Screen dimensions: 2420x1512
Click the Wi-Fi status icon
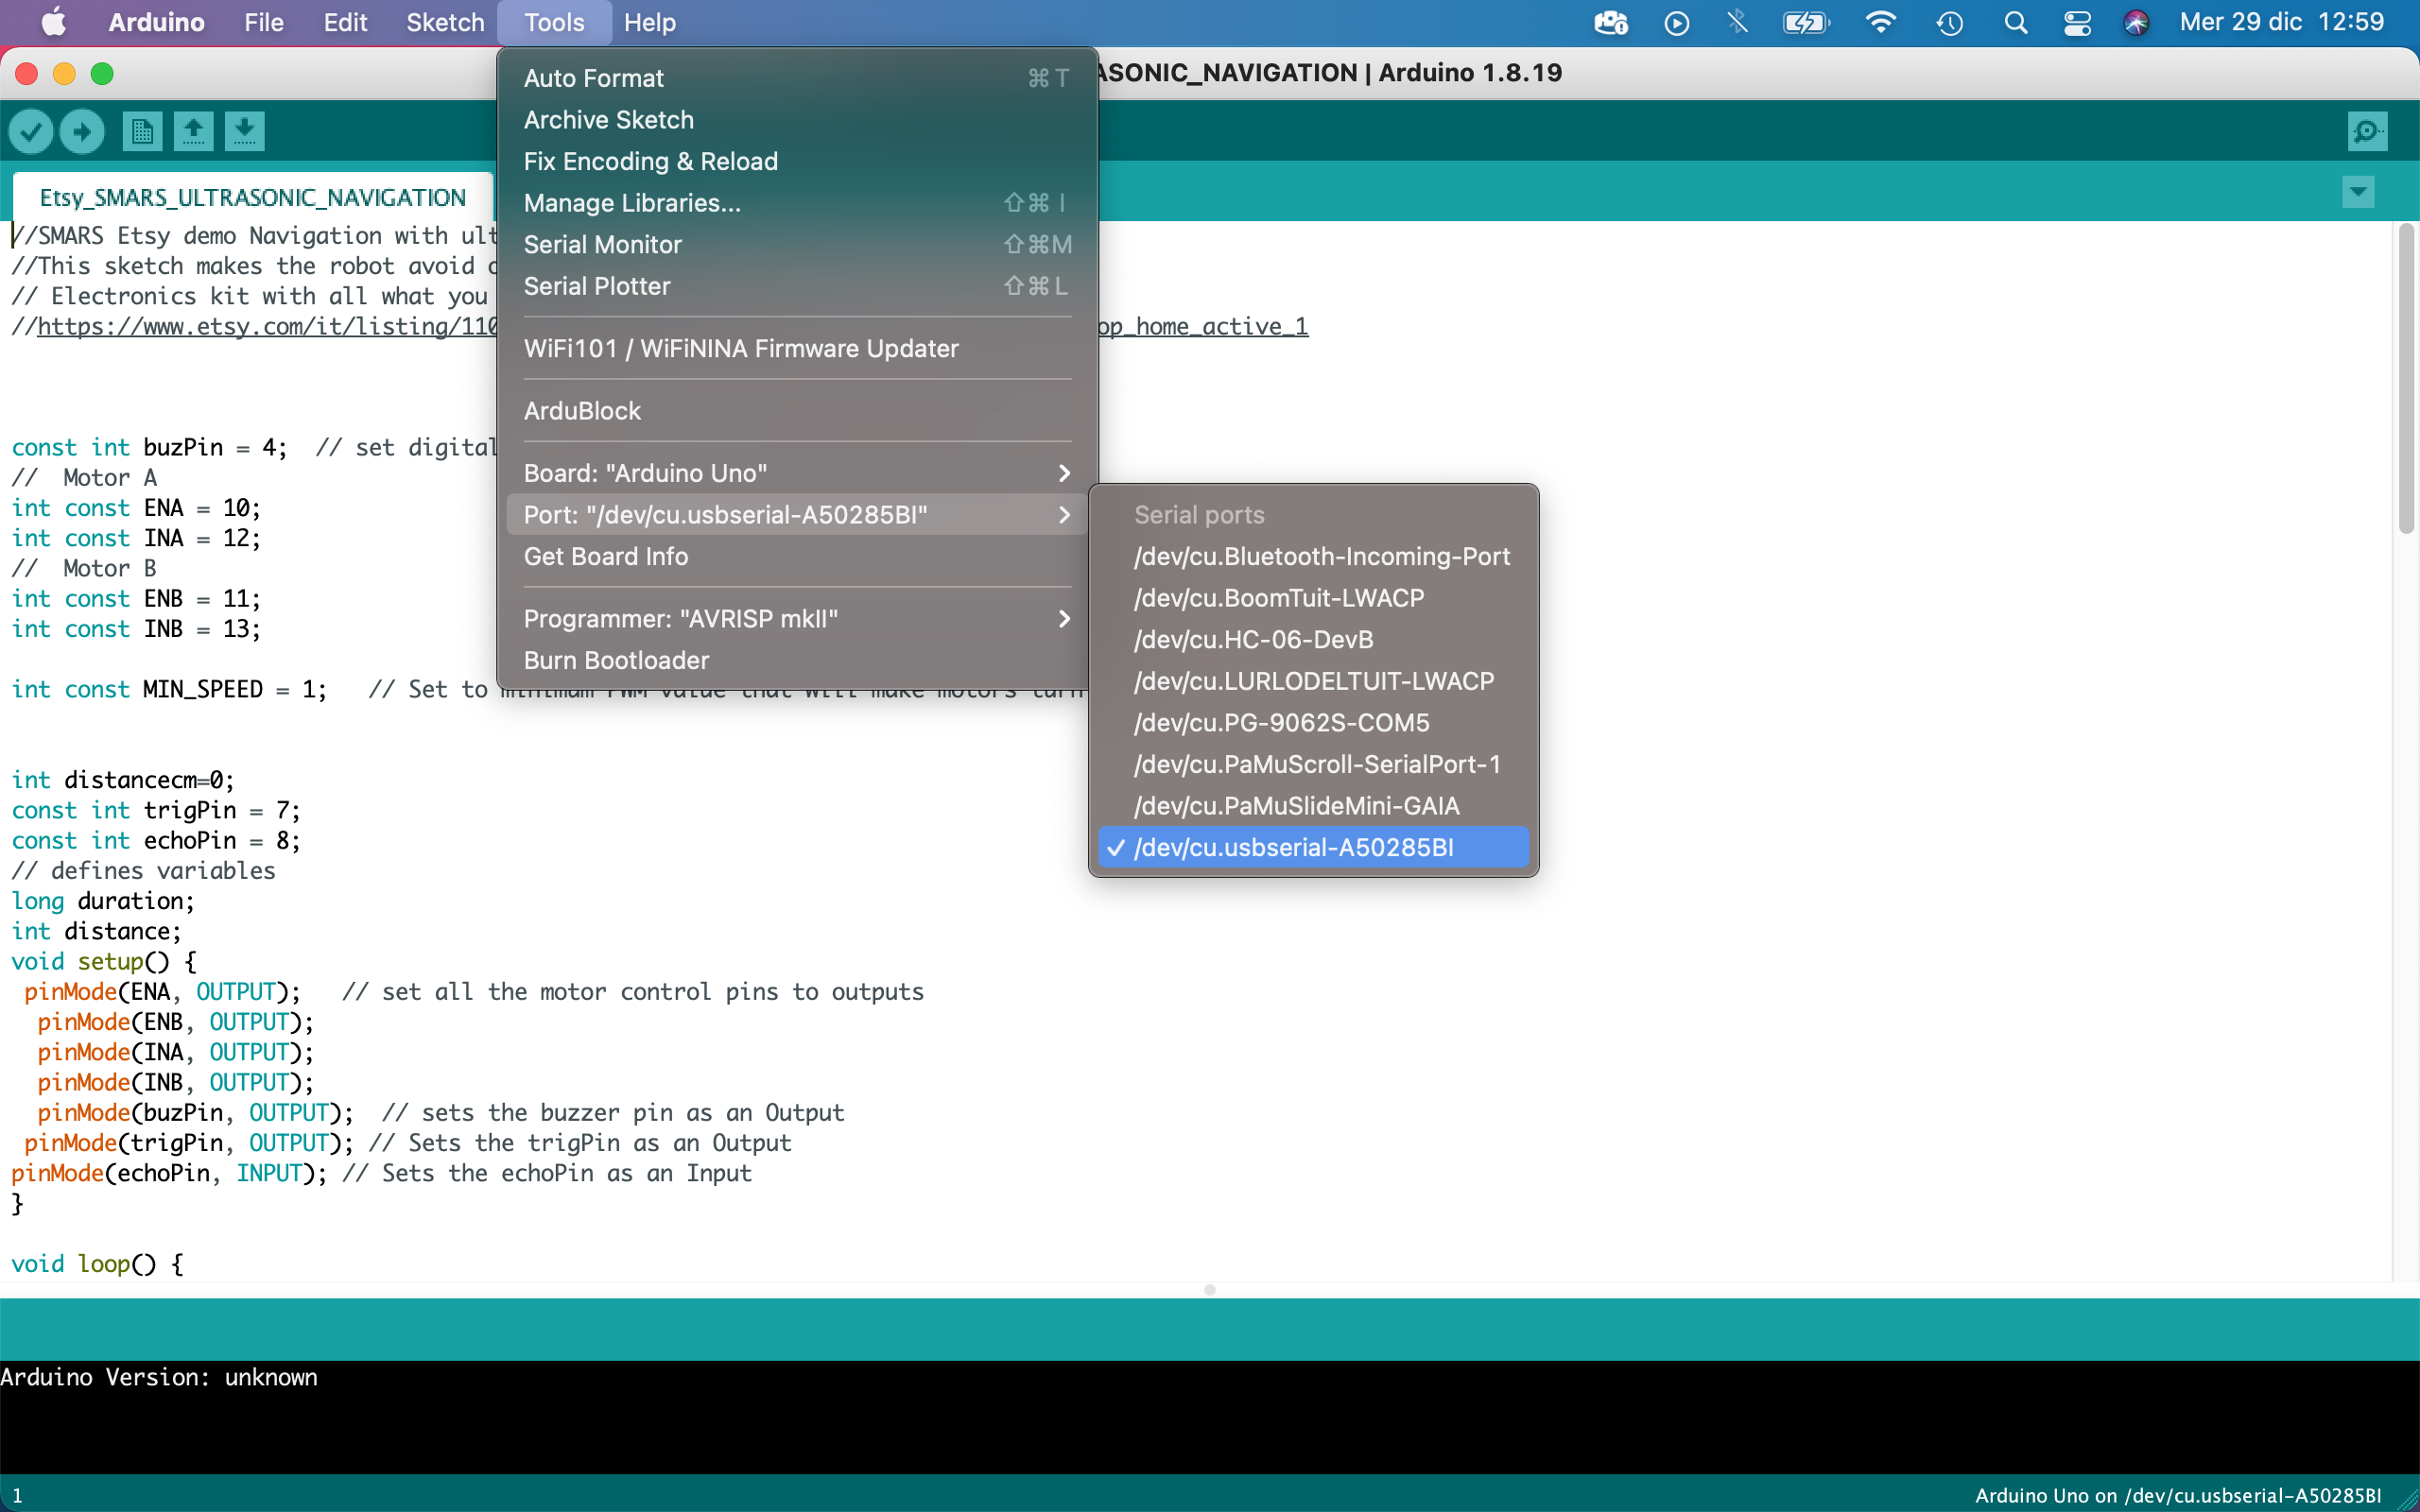pos(1880,22)
